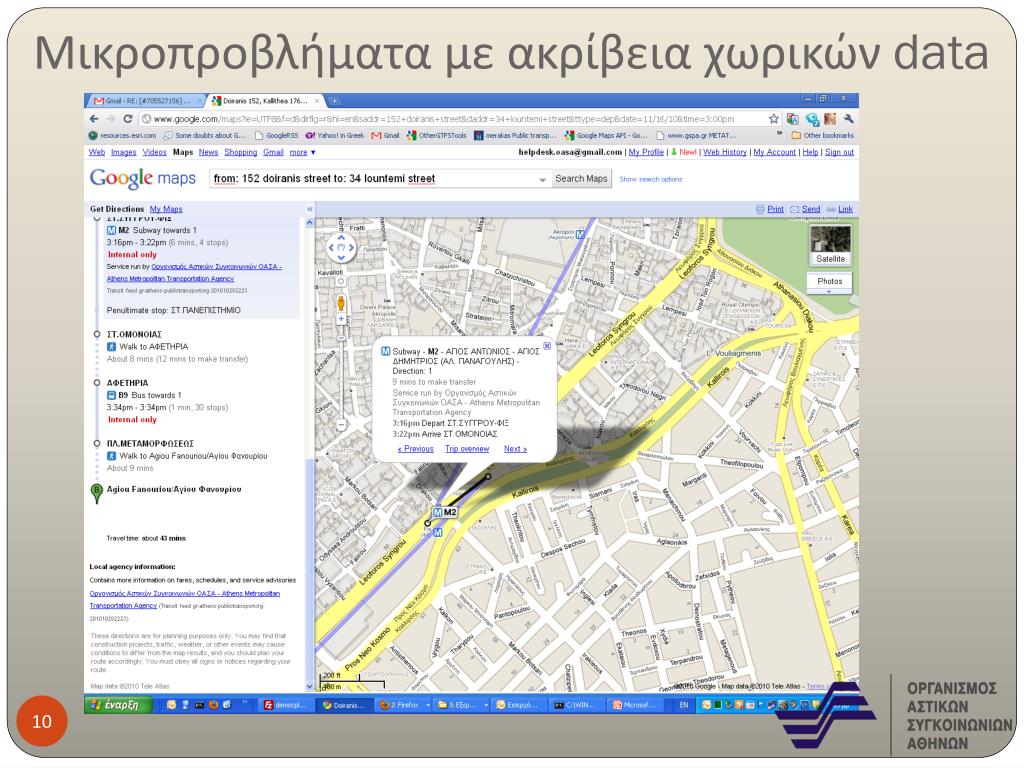Click the browser Forward arrow

pos(110,119)
